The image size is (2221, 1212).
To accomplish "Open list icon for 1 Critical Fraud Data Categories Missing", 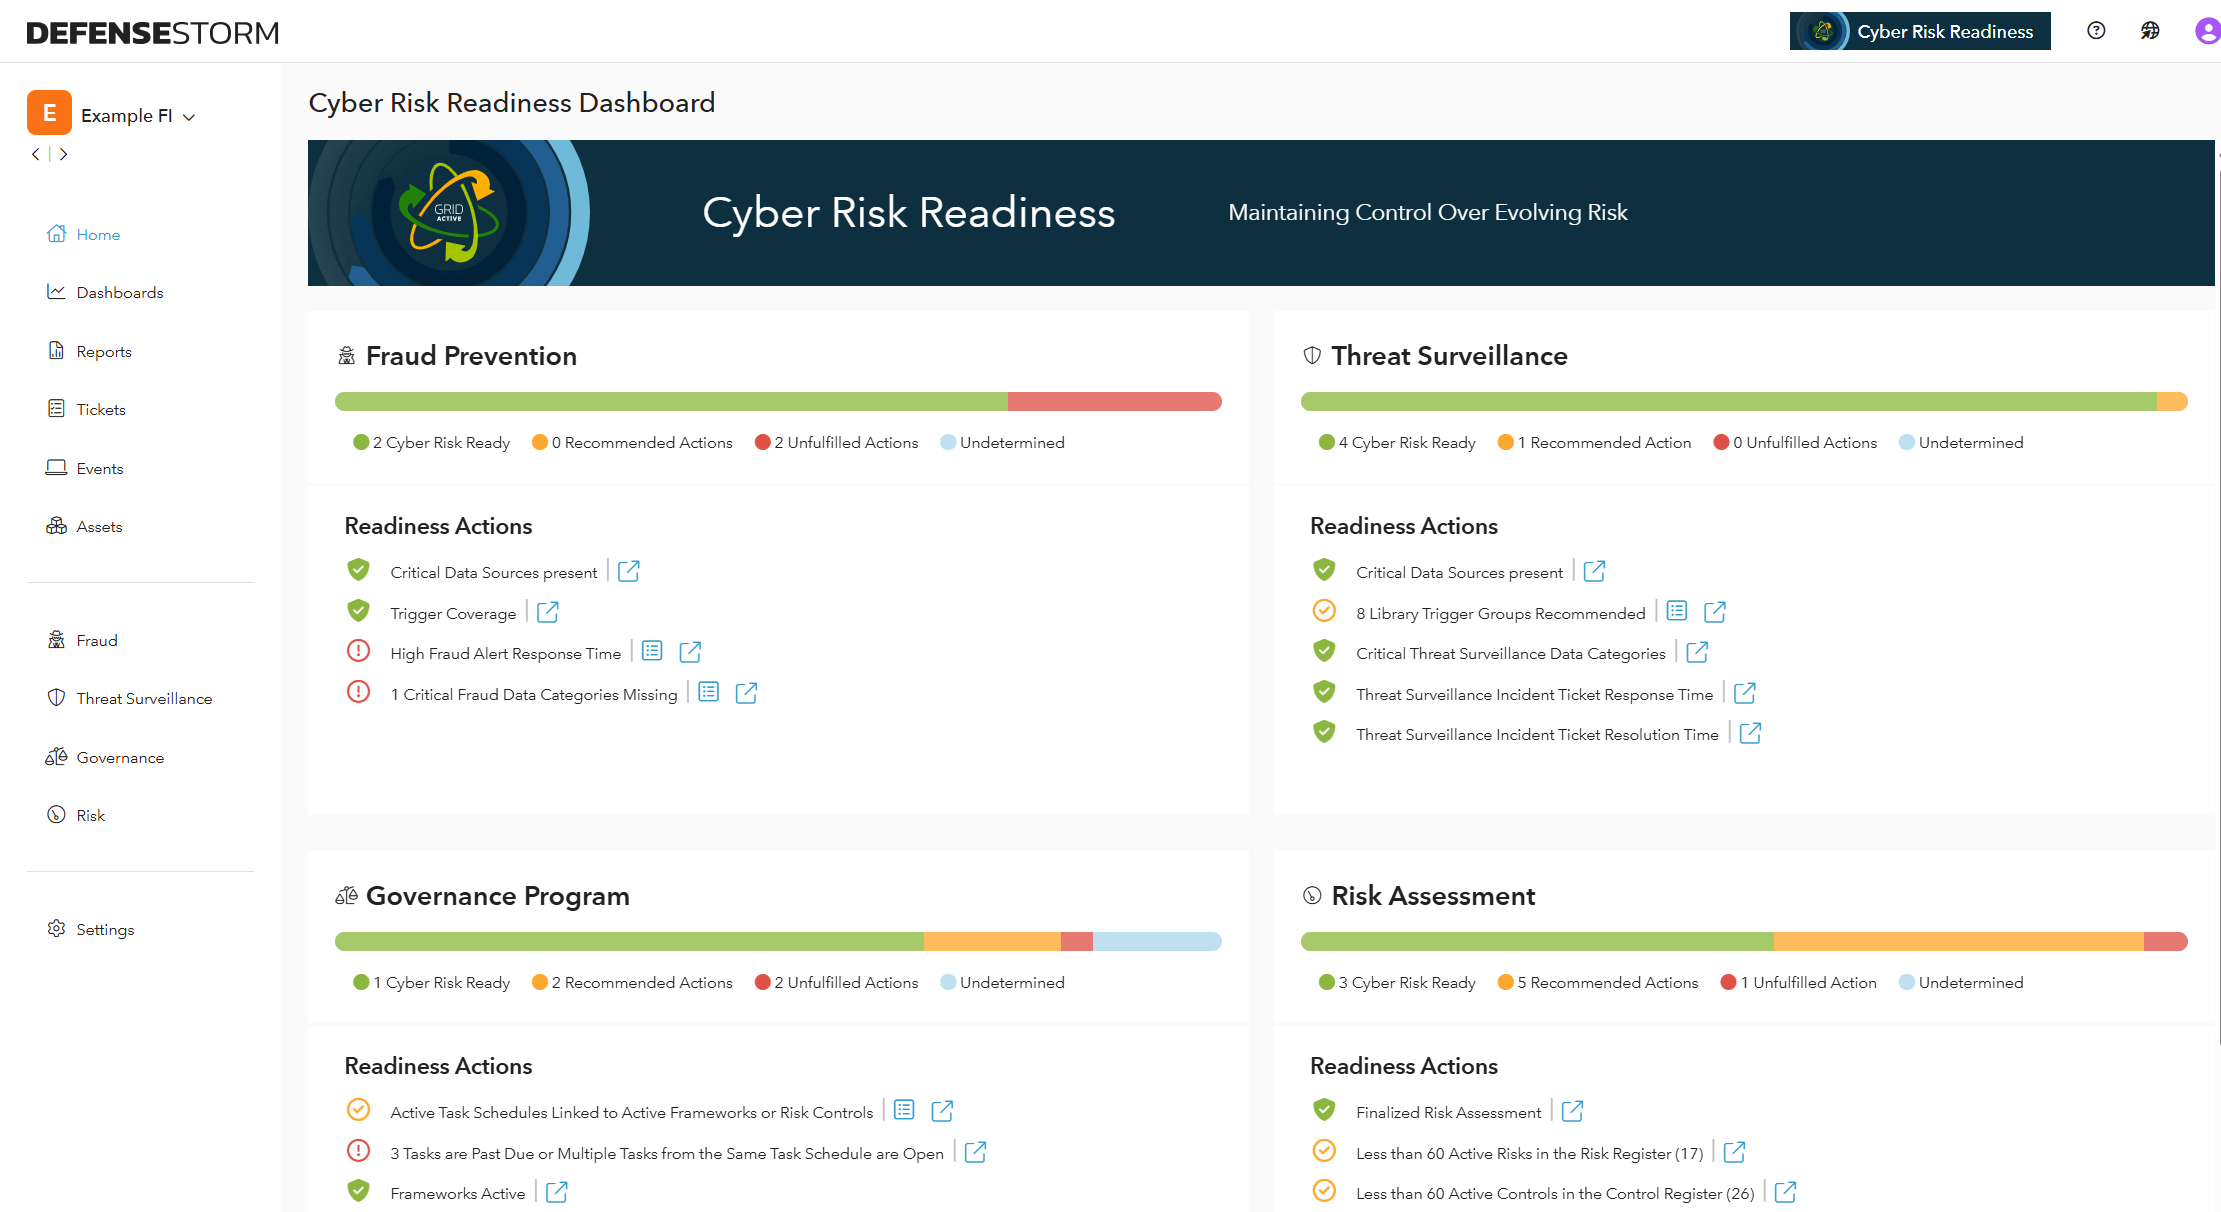I will click(709, 692).
